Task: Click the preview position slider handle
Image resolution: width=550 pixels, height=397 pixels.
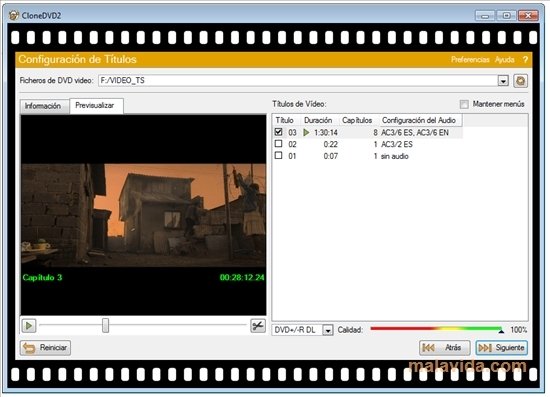Action: click(x=105, y=325)
